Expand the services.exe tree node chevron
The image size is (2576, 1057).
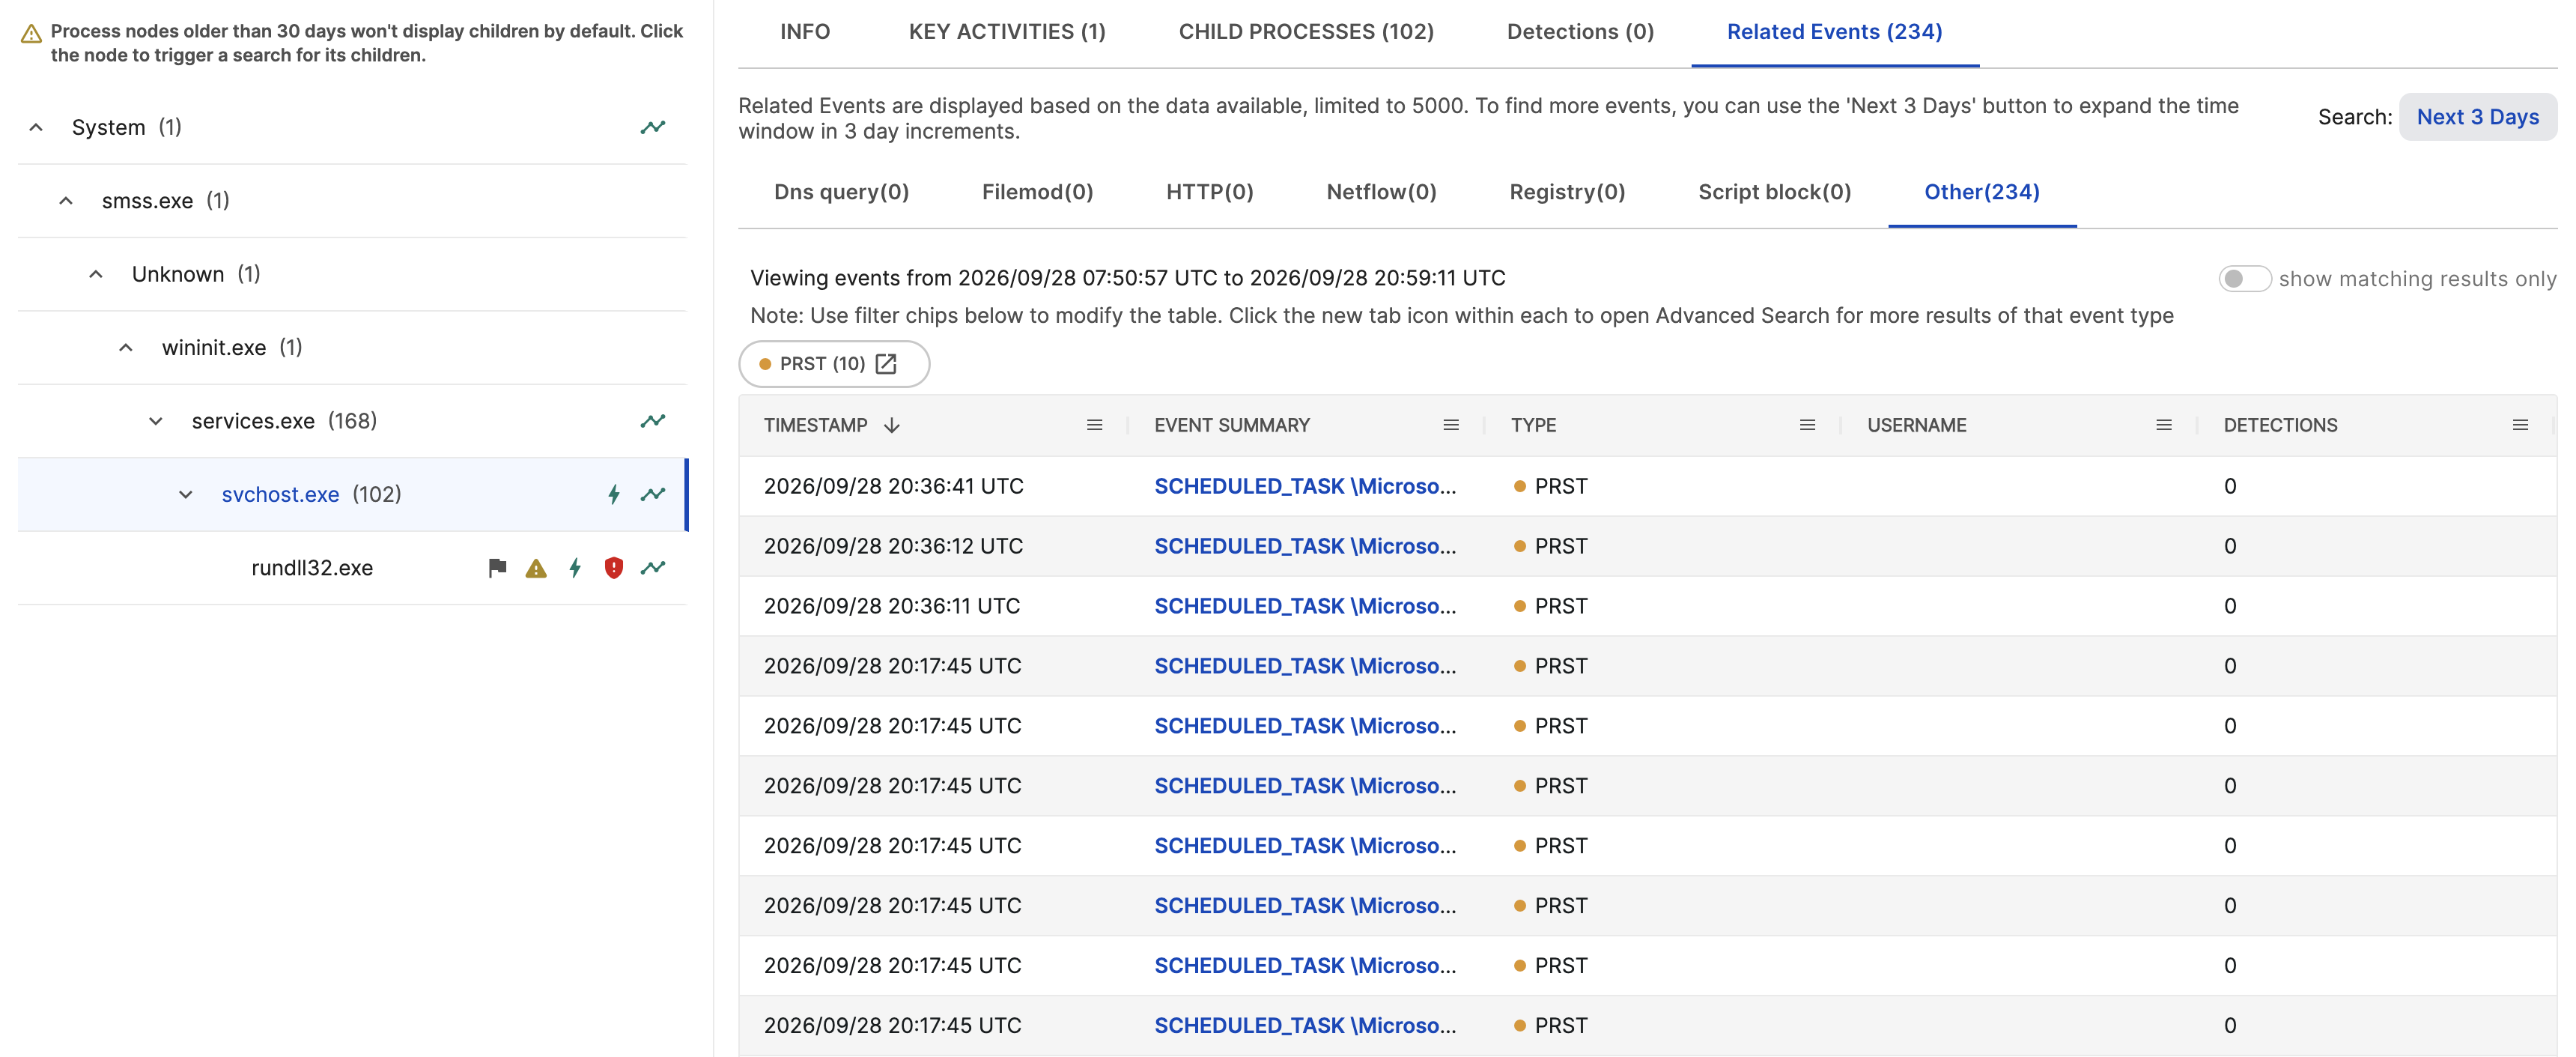point(156,421)
